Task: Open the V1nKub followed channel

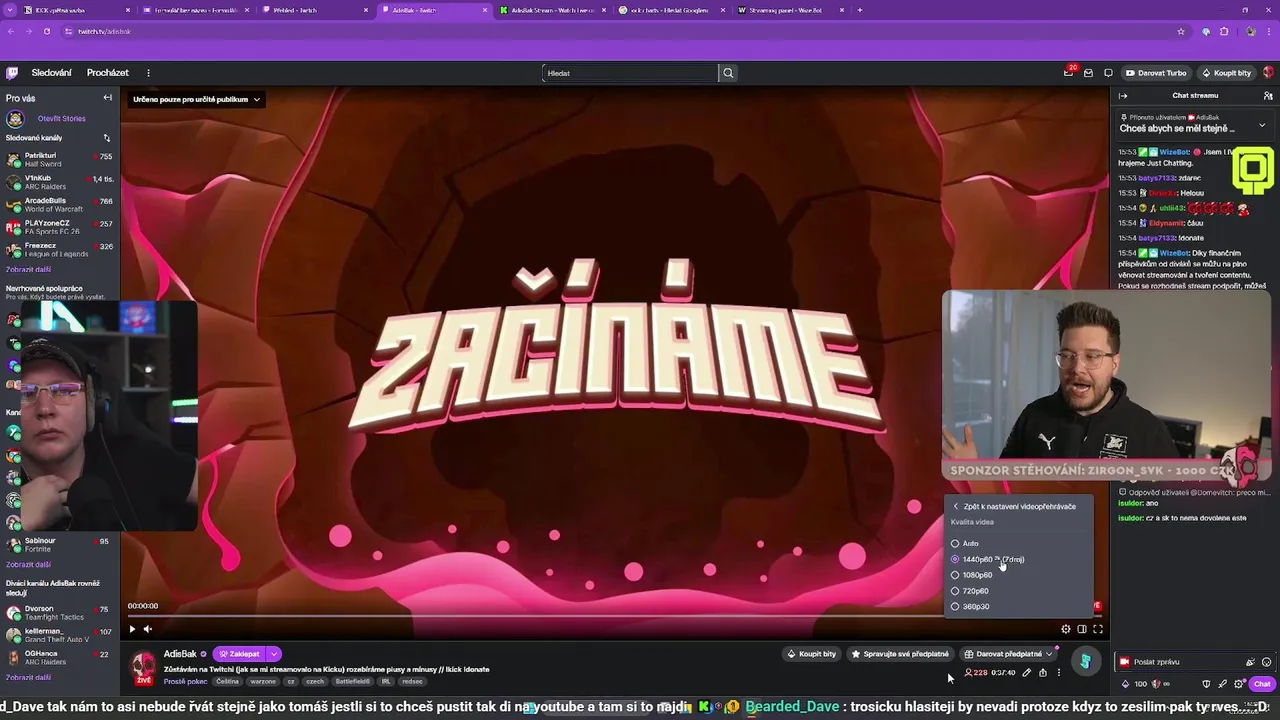Action: [x=58, y=182]
